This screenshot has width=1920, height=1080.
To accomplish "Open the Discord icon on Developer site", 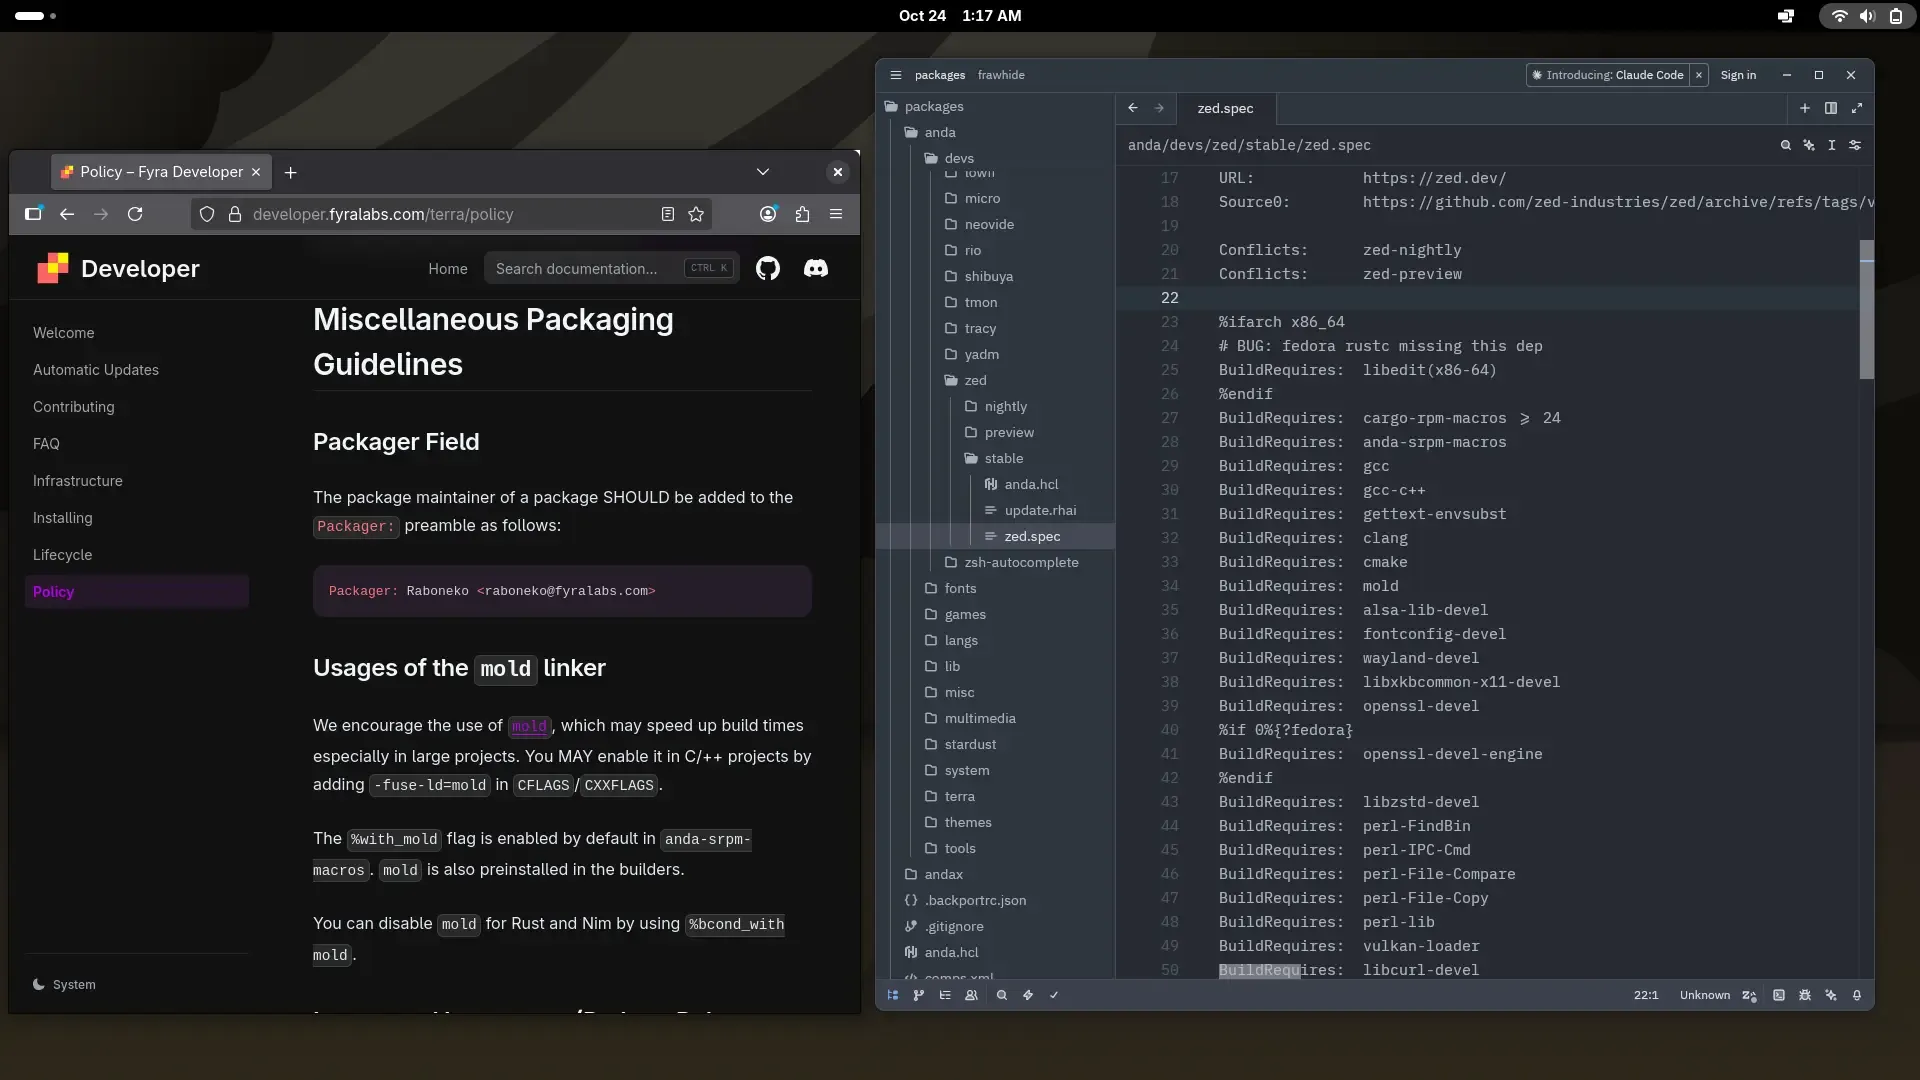I will pyautogui.click(x=816, y=268).
